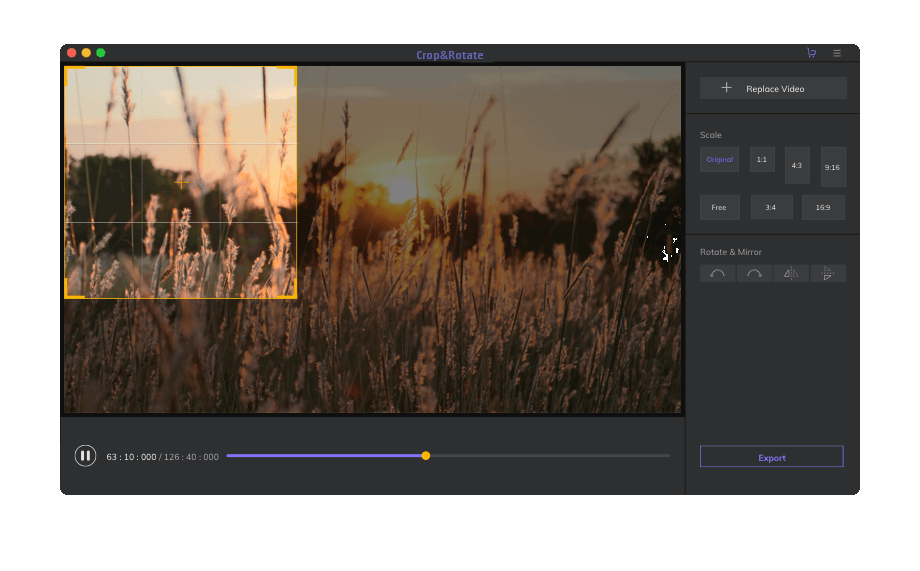Apply the 16:9 widescreen ratio
The height and width of the screenshot is (571, 920).
(x=823, y=207)
